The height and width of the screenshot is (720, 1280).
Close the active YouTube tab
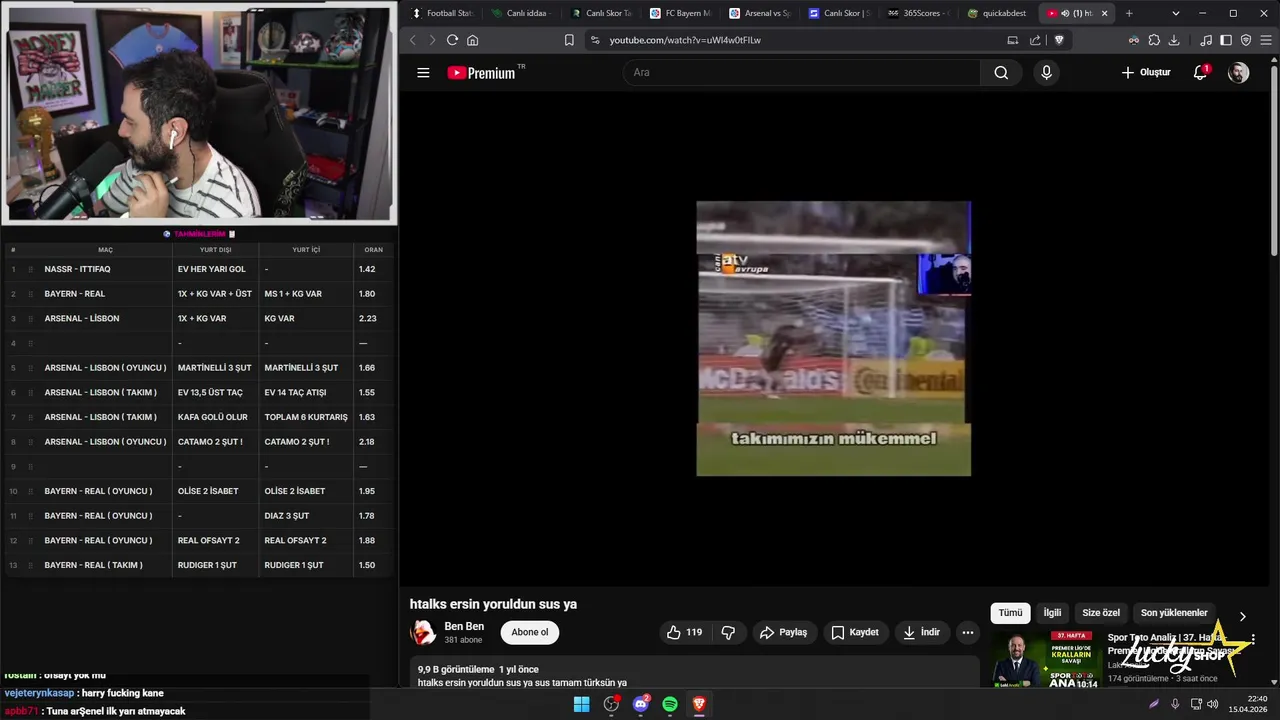pyautogui.click(x=1104, y=13)
